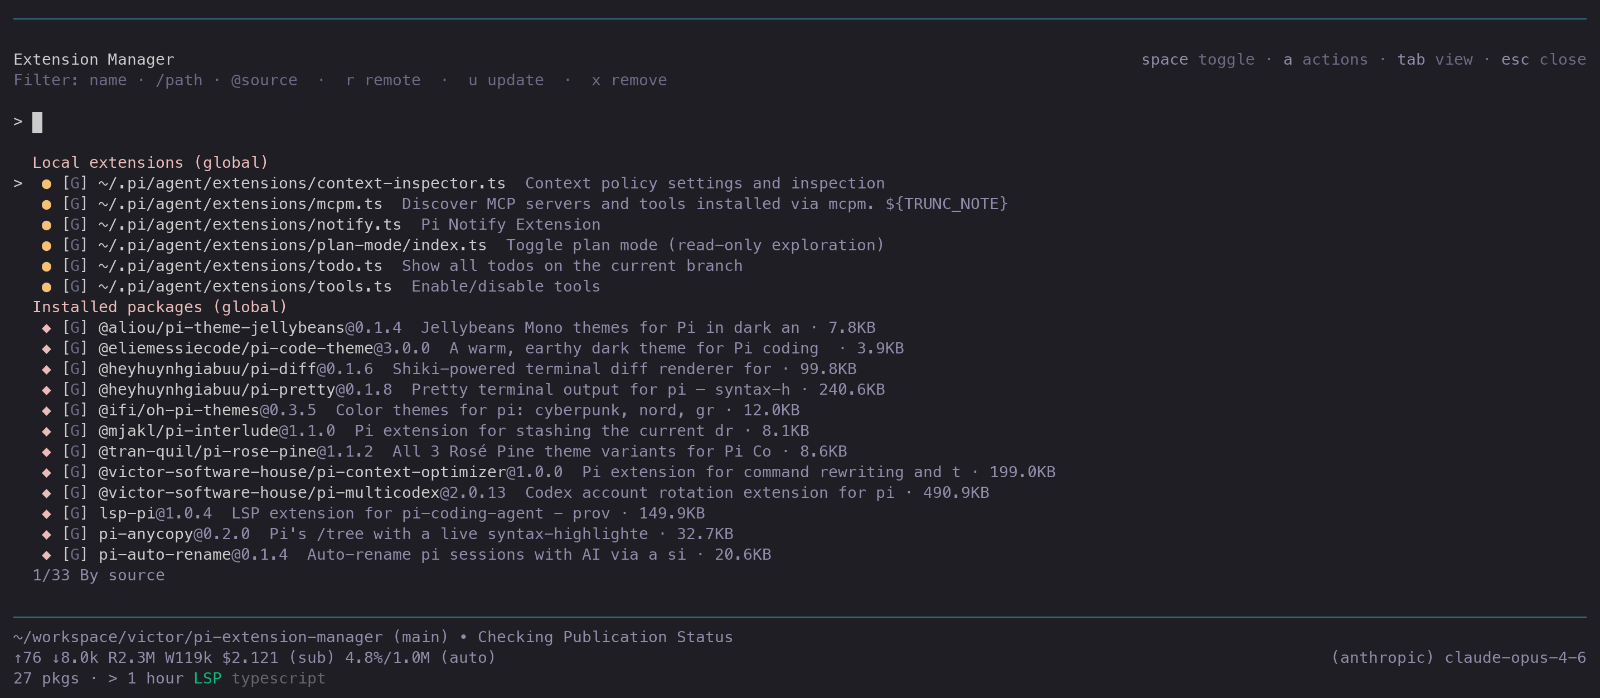
Task: Select @ifi/oh-pi-themes@0.3.5 package
Action: tap(207, 410)
